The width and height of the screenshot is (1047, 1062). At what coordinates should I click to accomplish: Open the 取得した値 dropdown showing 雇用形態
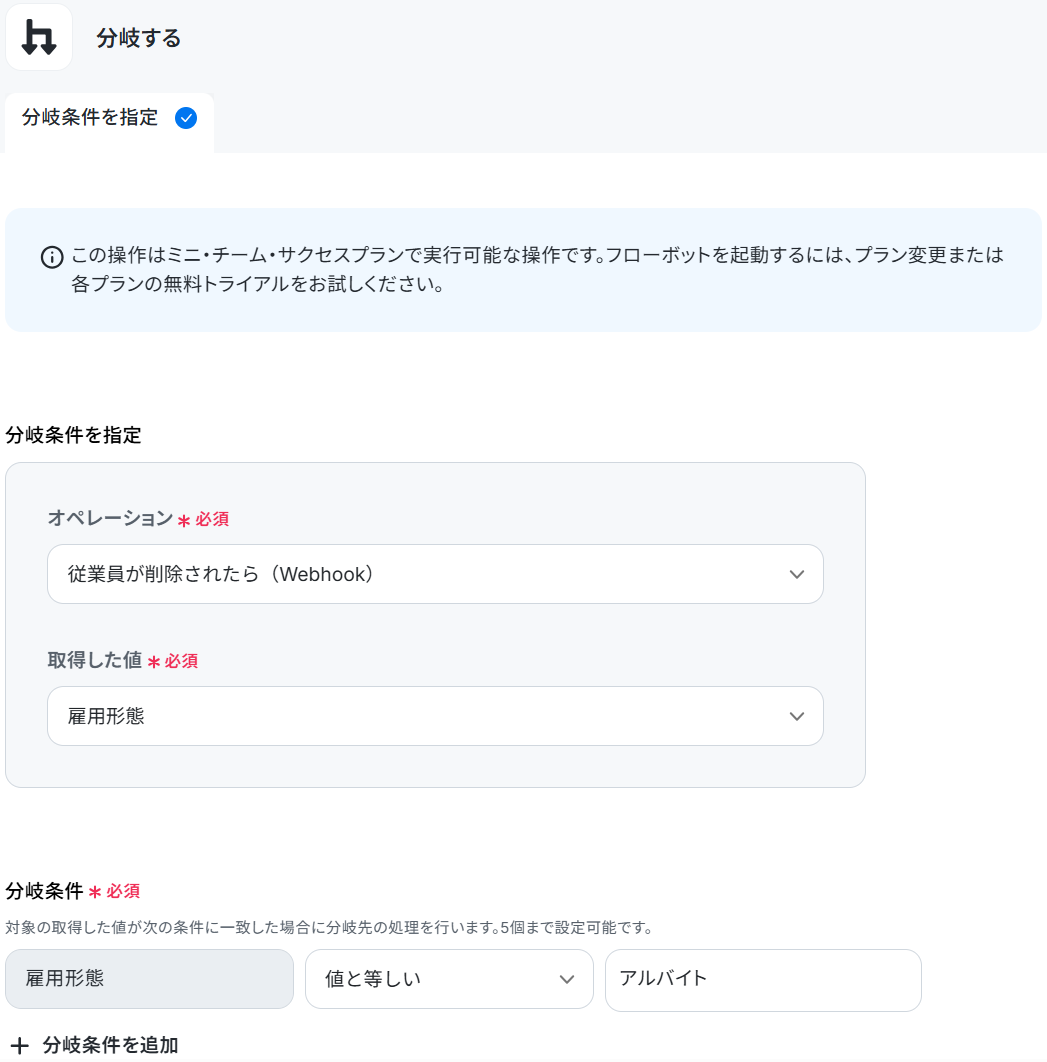[435, 716]
